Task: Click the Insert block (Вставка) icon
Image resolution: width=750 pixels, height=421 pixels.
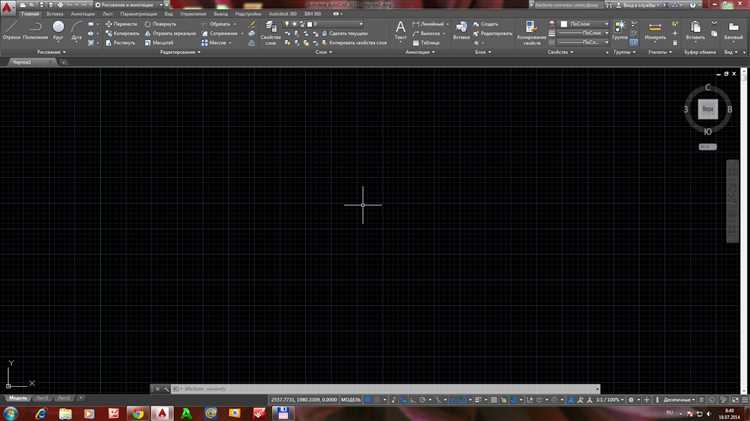Action: coord(462,30)
